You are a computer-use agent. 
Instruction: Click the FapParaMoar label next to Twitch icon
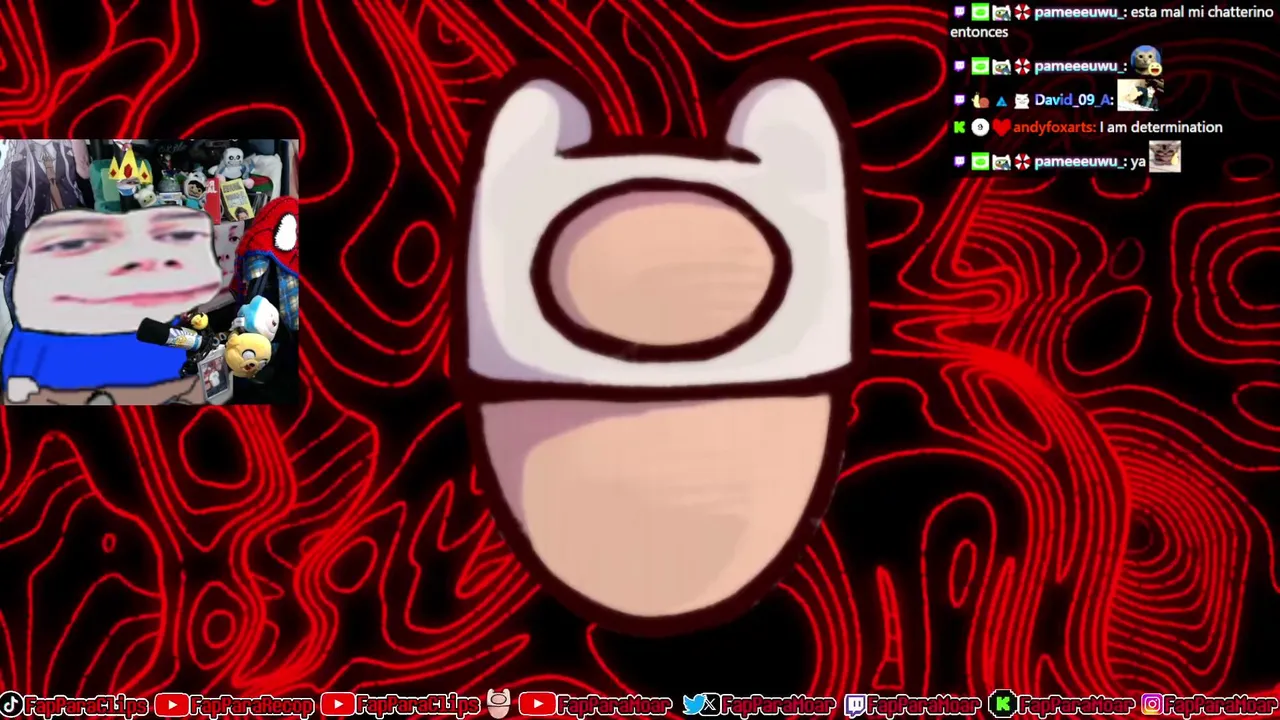coord(925,706)
